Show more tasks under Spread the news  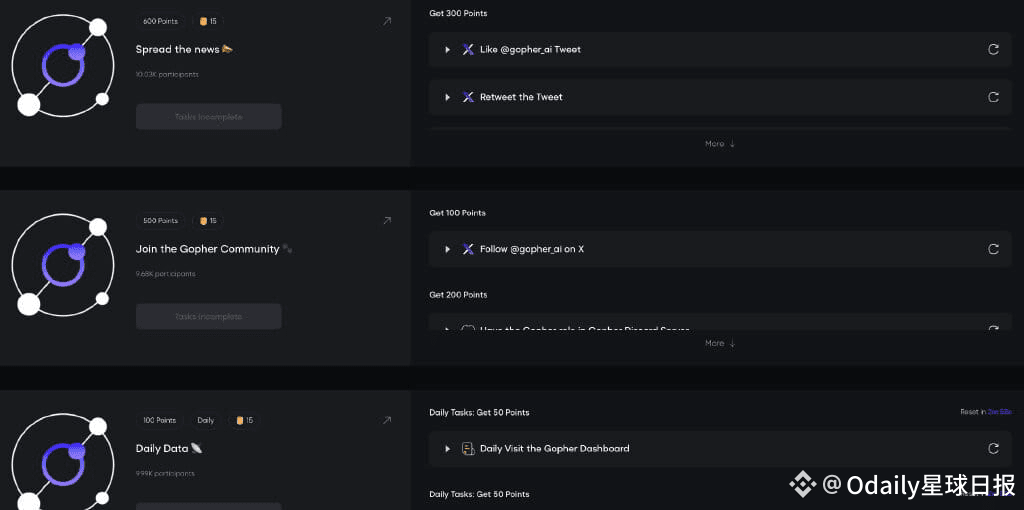pos(719,144)
